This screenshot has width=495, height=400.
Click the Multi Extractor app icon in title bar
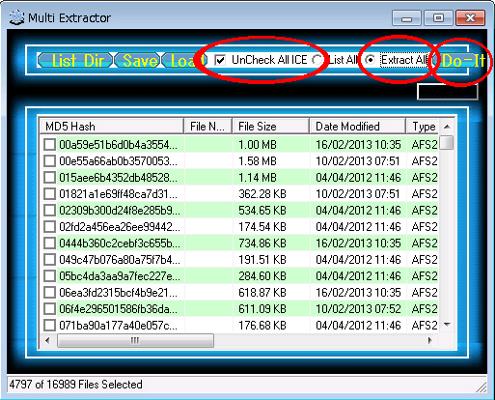tap(17, 18)
